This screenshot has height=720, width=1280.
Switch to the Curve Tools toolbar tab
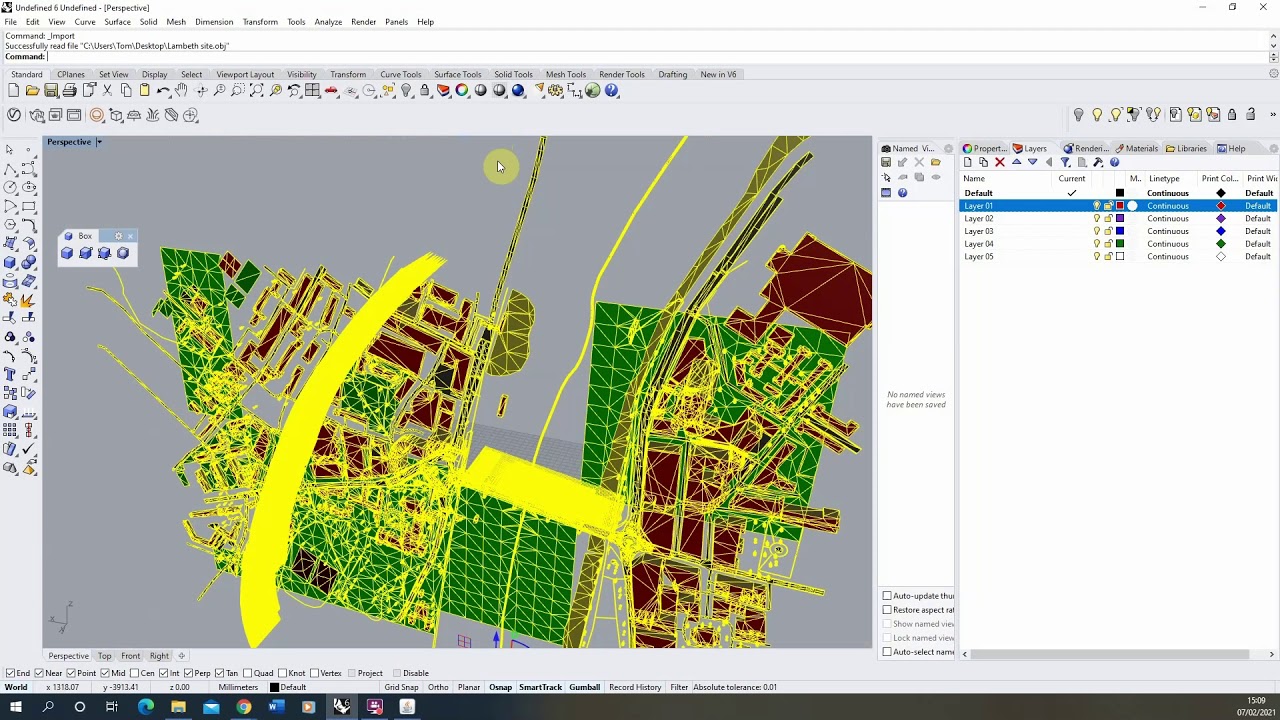[x=400, y=74]
